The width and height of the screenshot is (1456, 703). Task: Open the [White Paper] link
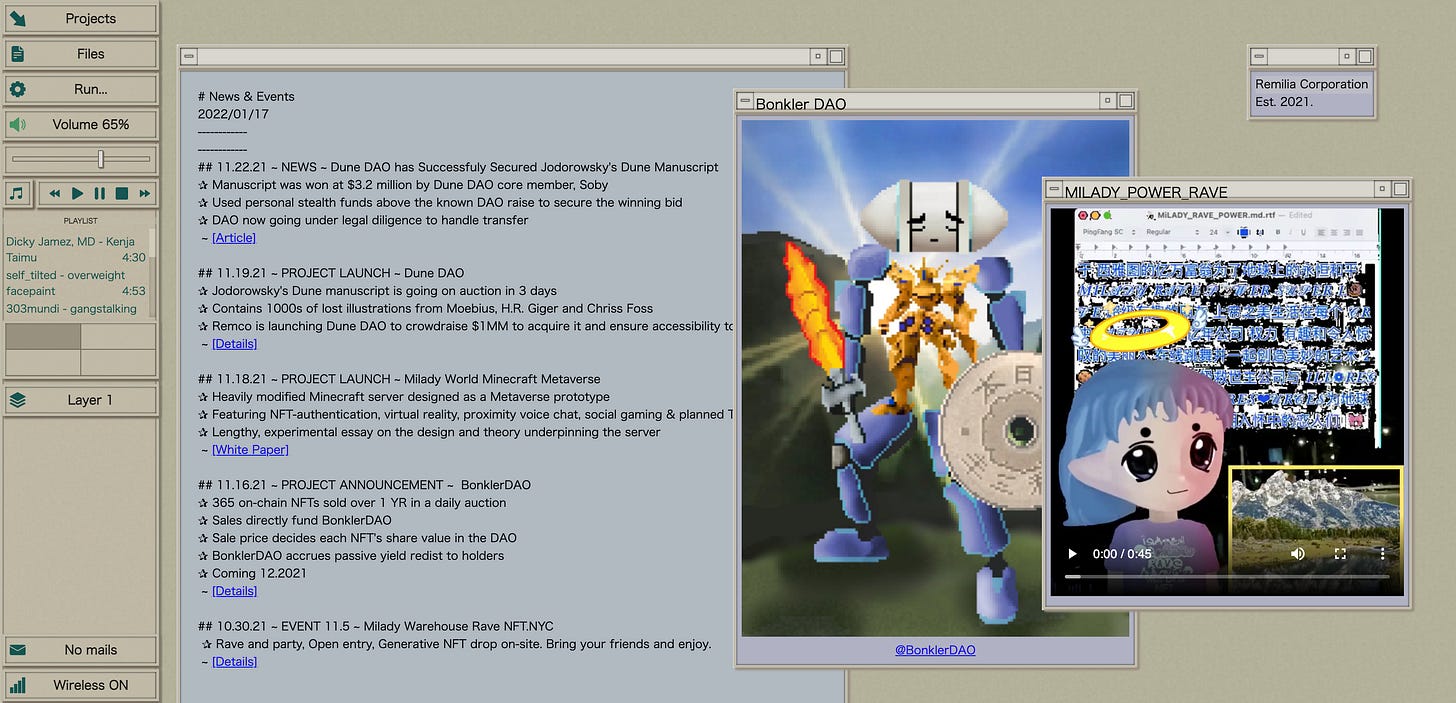click(250, 450)
